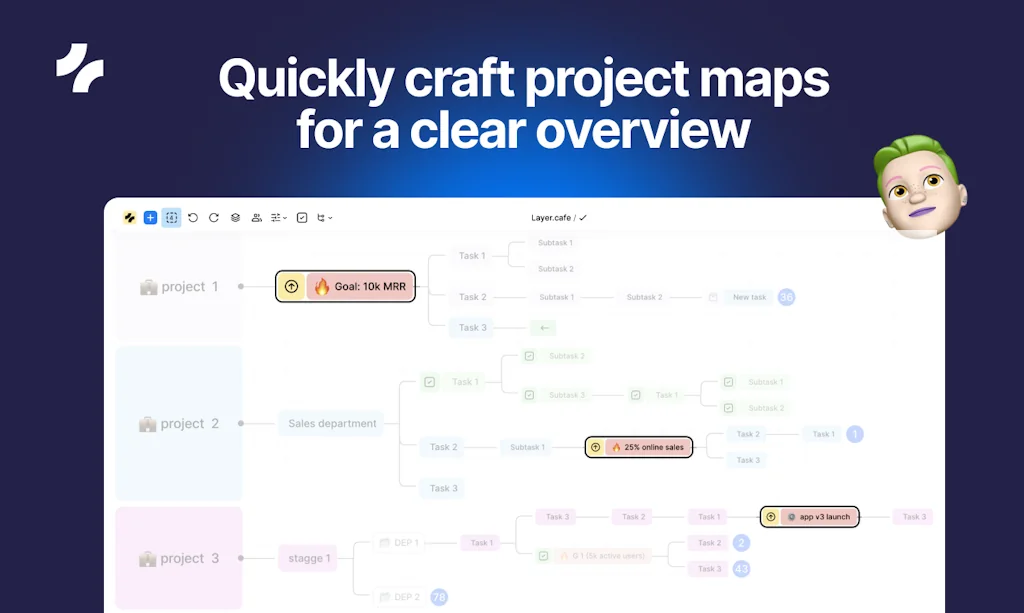Select the pink Task 3 after app v3 launch
1024x613 pixels.
tap(914, 516)
